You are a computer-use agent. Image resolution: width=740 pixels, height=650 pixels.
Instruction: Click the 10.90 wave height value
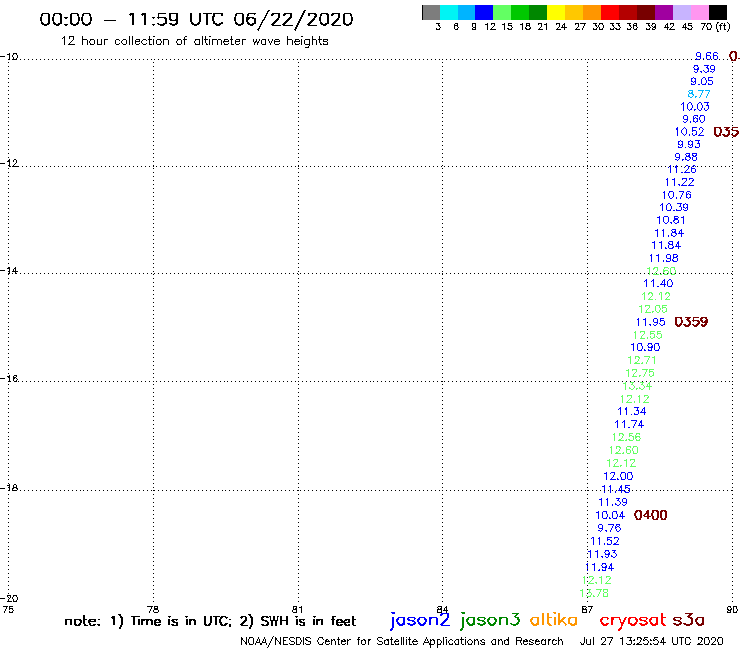point(645,347)
